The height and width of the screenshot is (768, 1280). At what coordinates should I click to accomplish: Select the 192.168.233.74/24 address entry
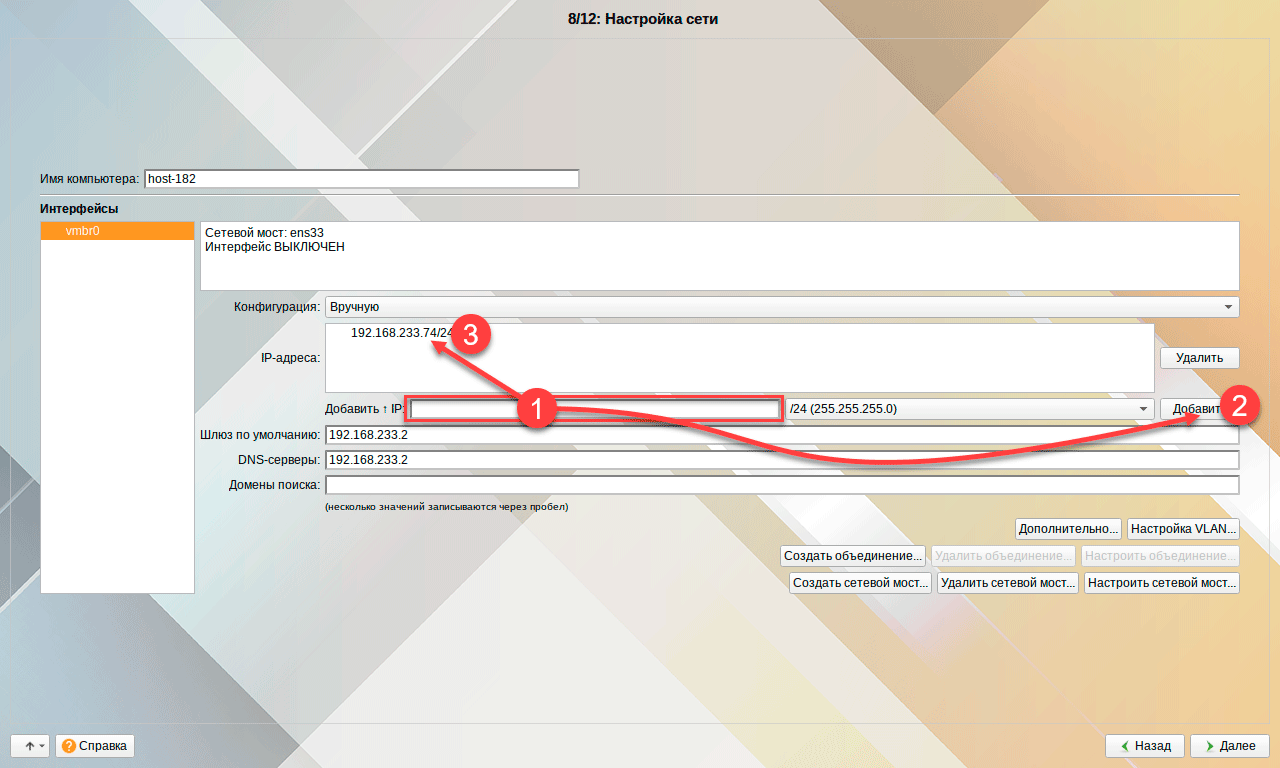click(x=403, y=333)
